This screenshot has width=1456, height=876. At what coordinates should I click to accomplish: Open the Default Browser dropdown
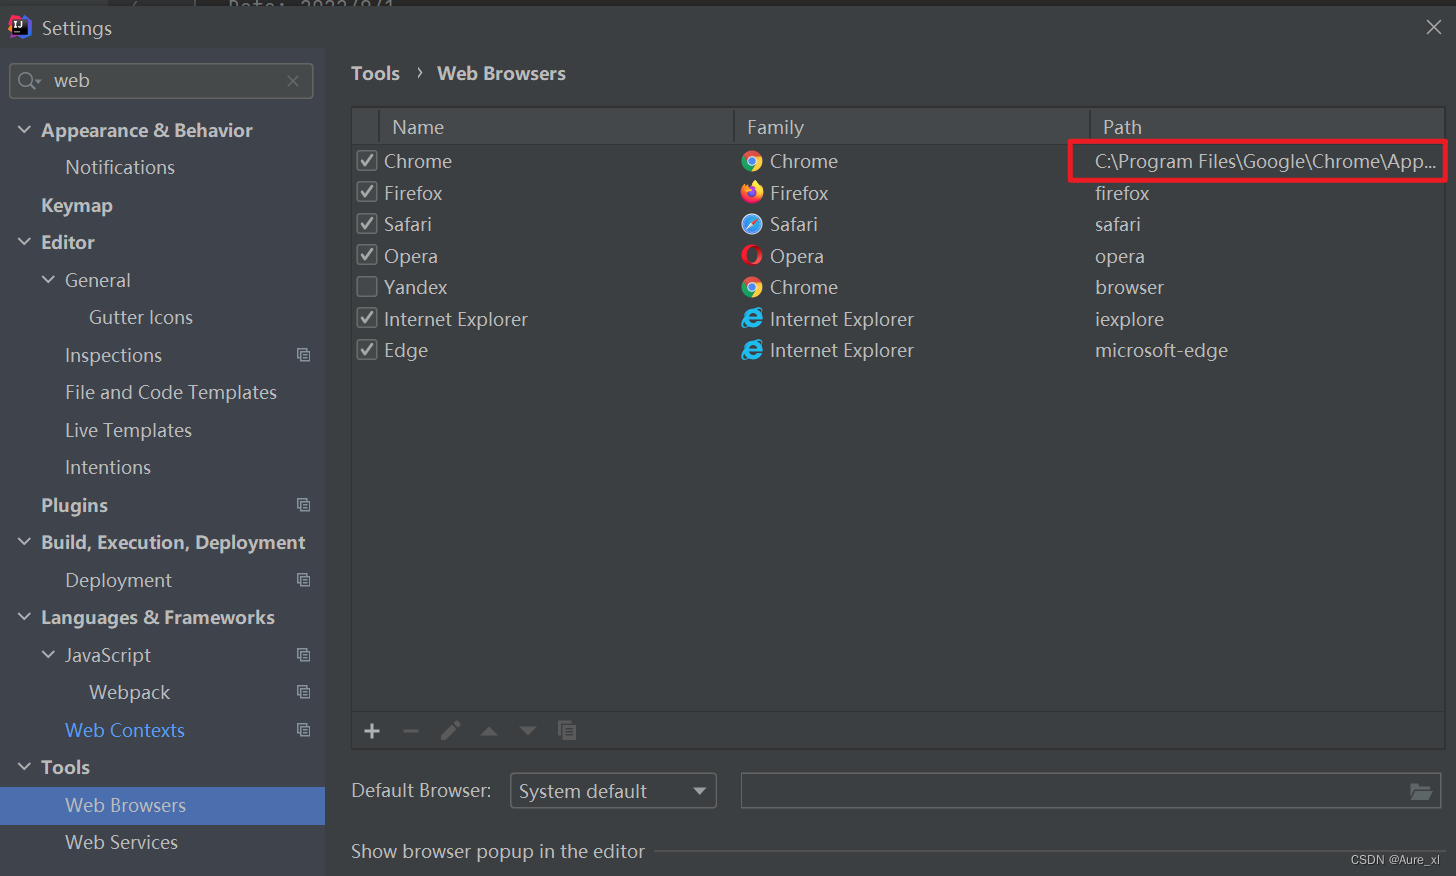[613, 791]
